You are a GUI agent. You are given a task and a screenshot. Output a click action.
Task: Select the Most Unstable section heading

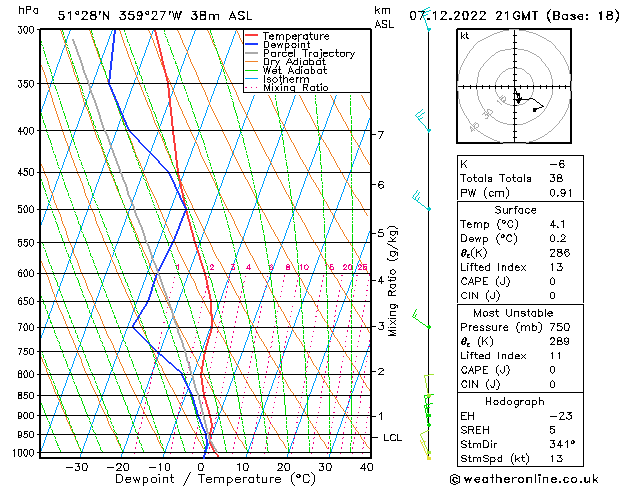pos(515,312)
